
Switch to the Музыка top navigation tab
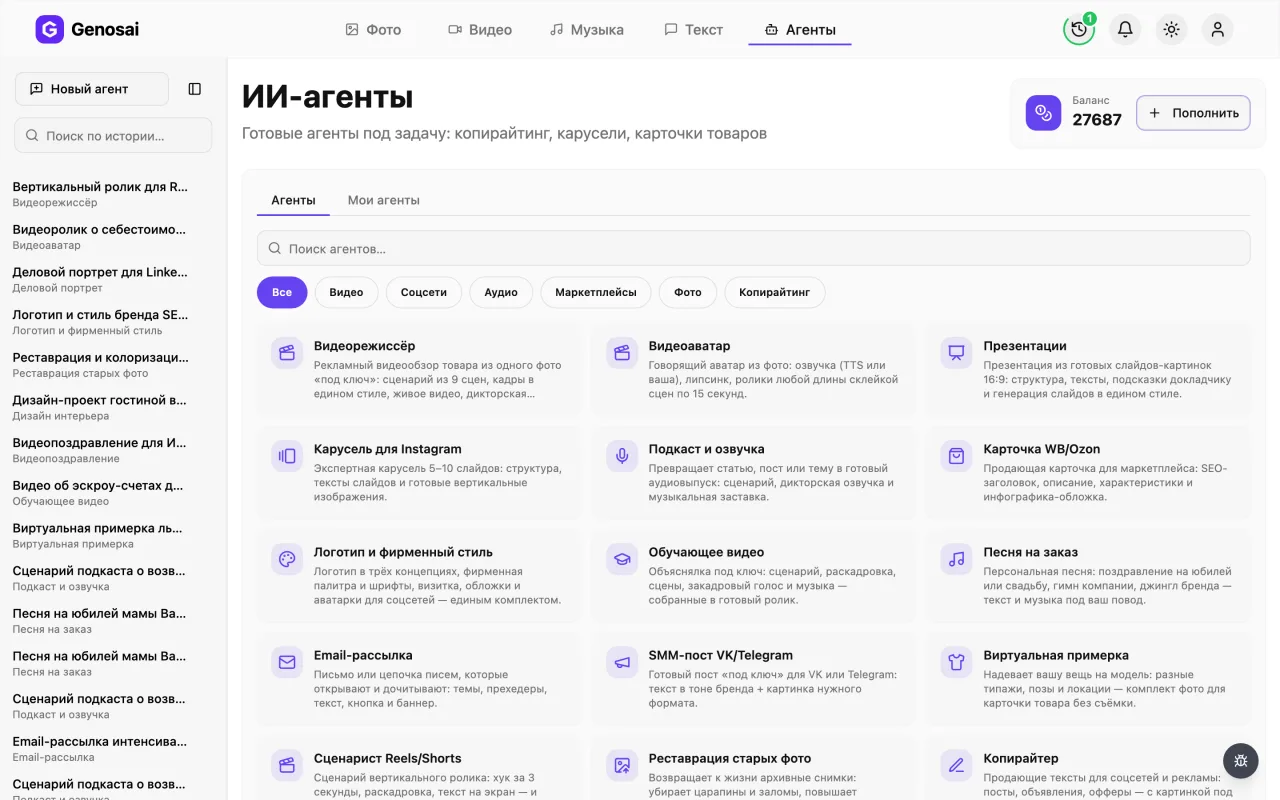pos(587,30)
